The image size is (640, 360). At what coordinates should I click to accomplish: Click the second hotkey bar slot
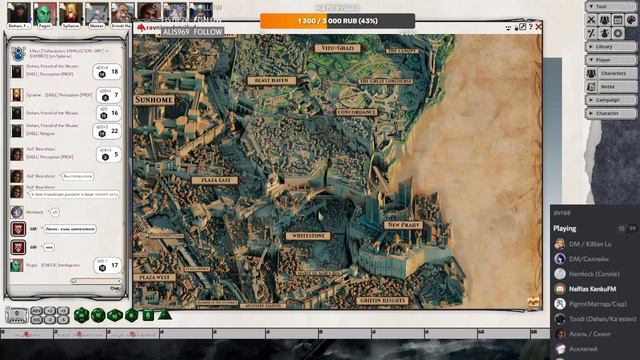(x=80, y=334)
